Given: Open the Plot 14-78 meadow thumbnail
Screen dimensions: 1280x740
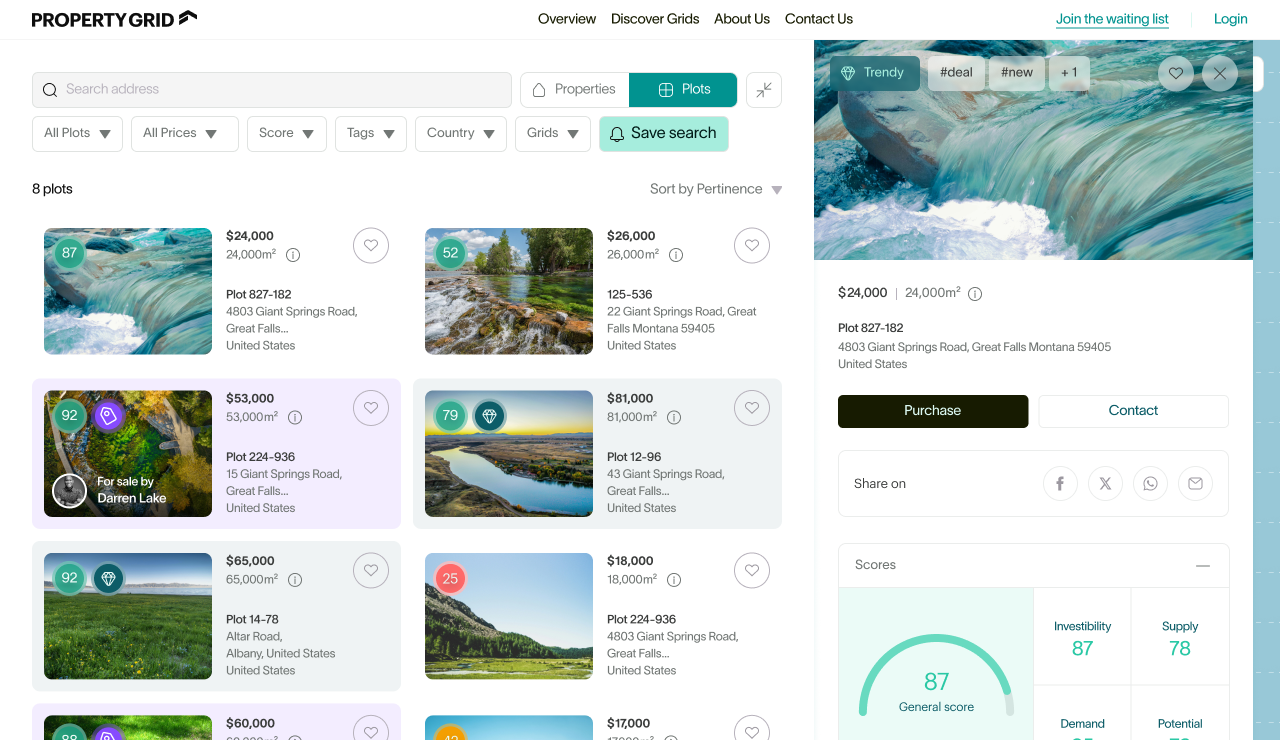Looking at the screenshot, I should tap(128, 616).
